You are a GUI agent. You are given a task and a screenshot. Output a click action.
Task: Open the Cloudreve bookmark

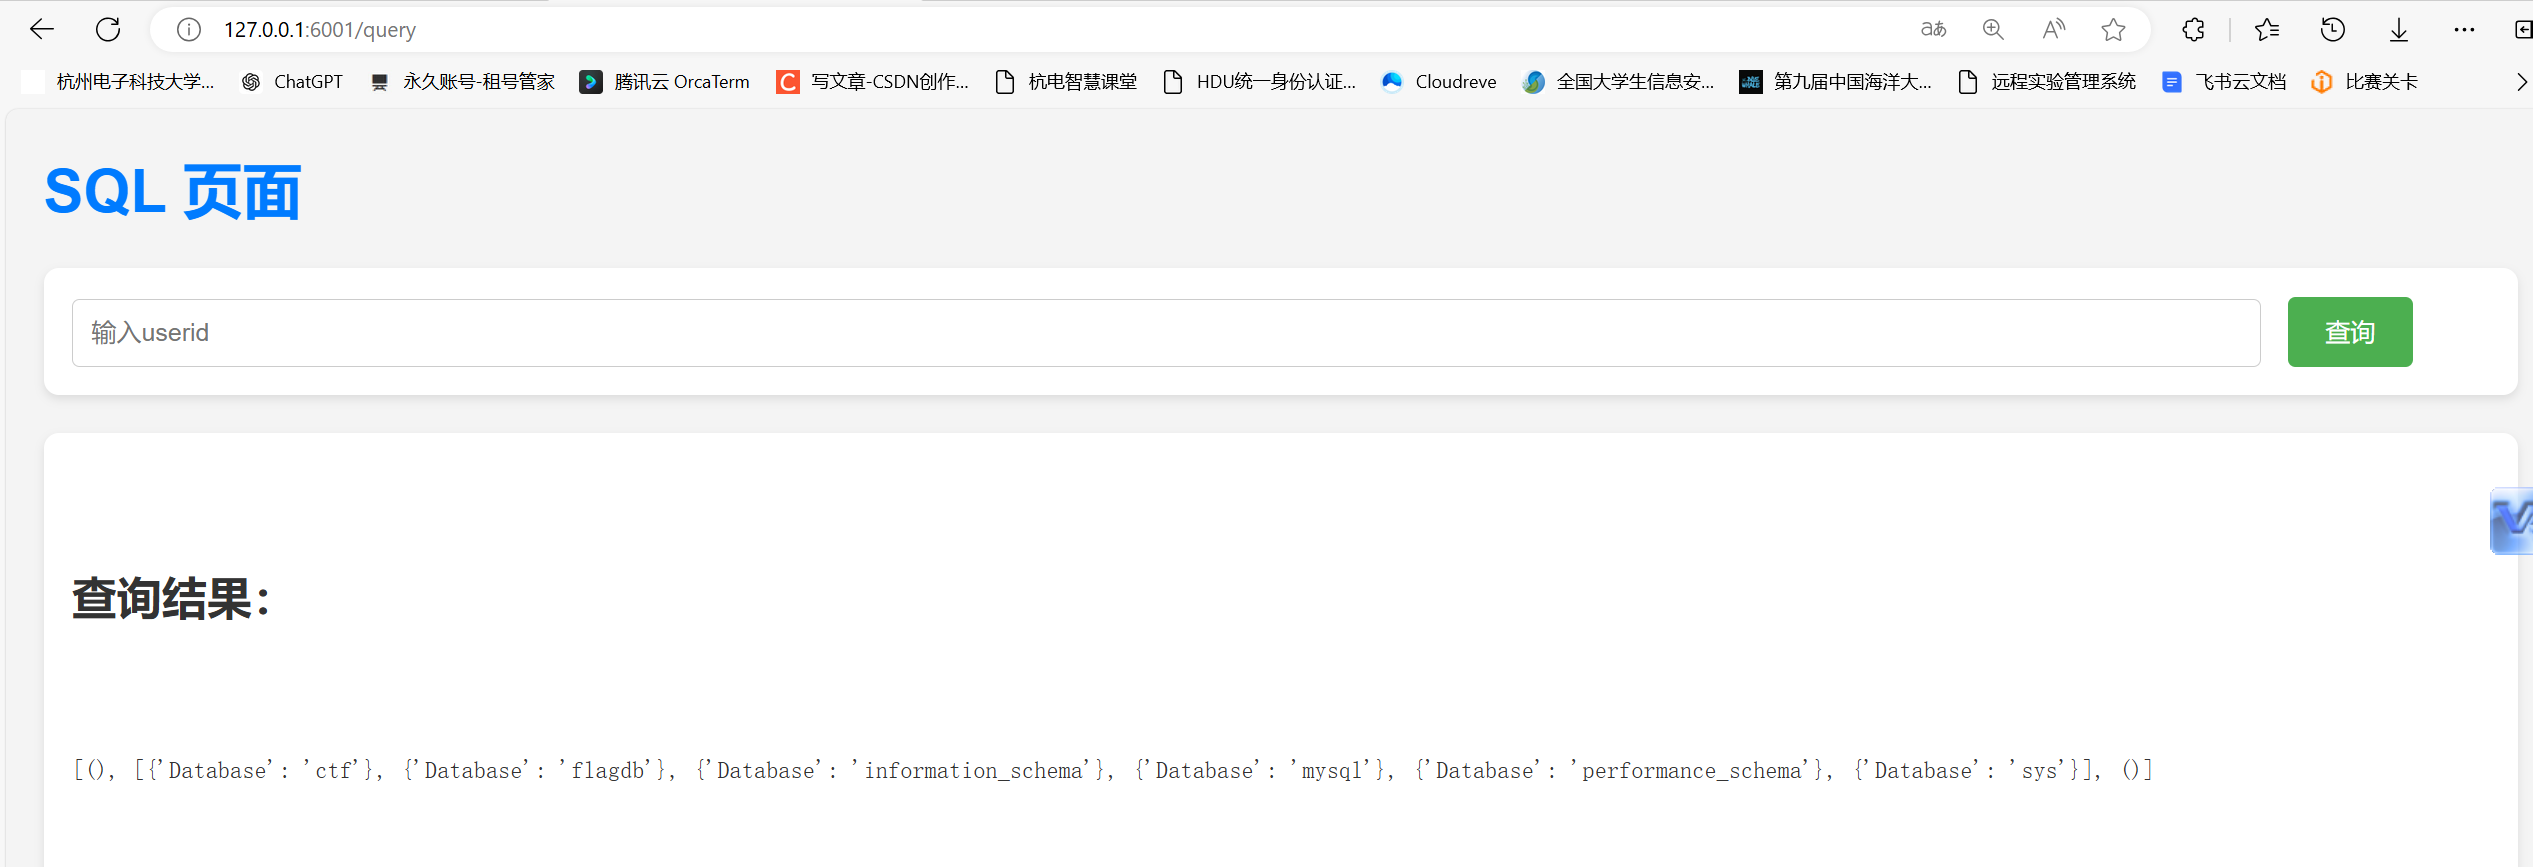coord(1439,82)
